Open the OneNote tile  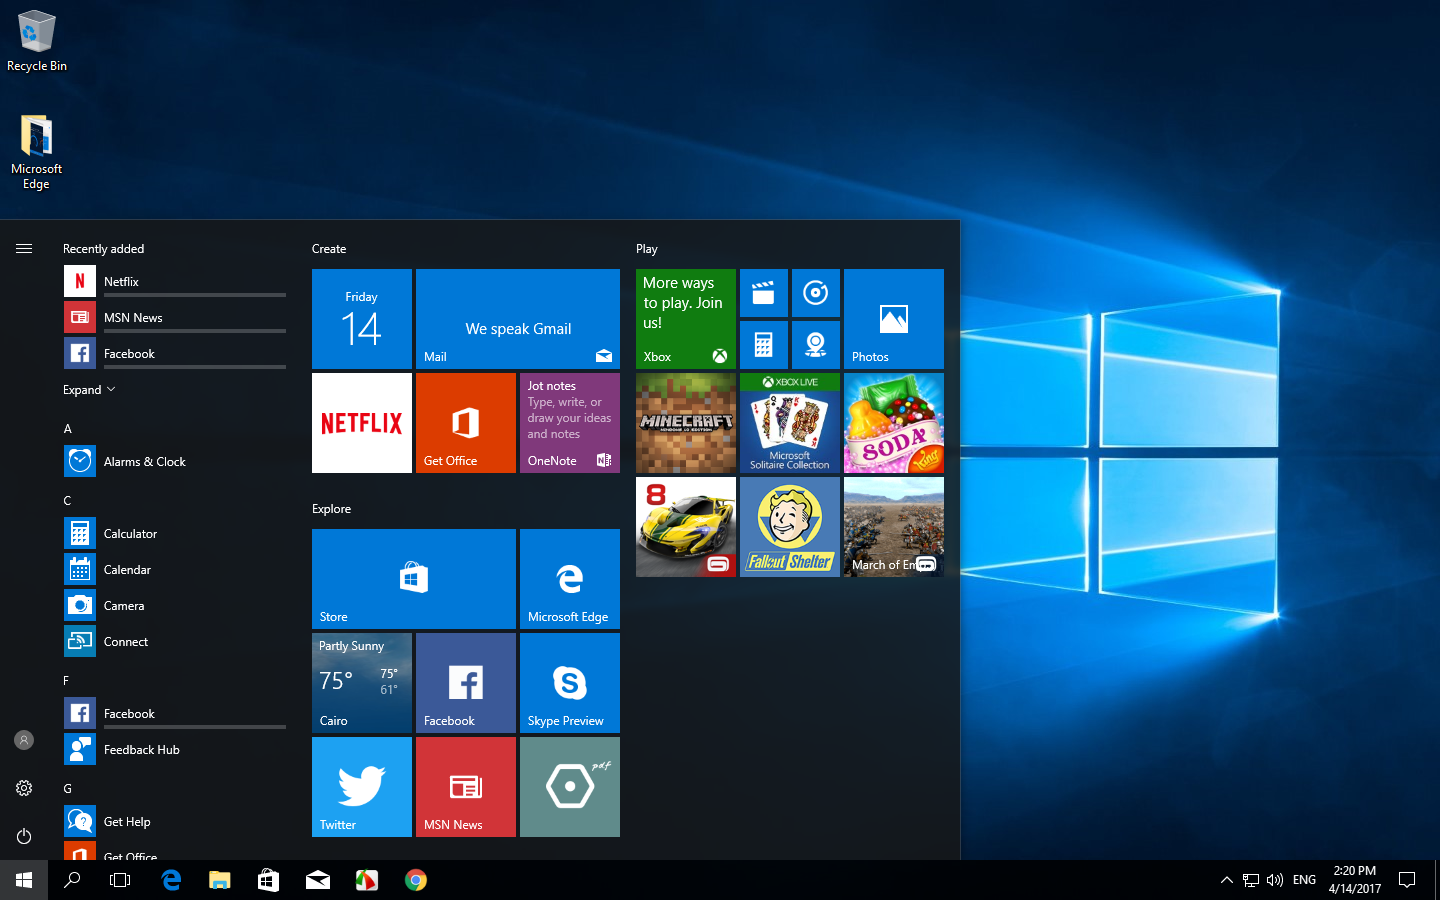570,423
